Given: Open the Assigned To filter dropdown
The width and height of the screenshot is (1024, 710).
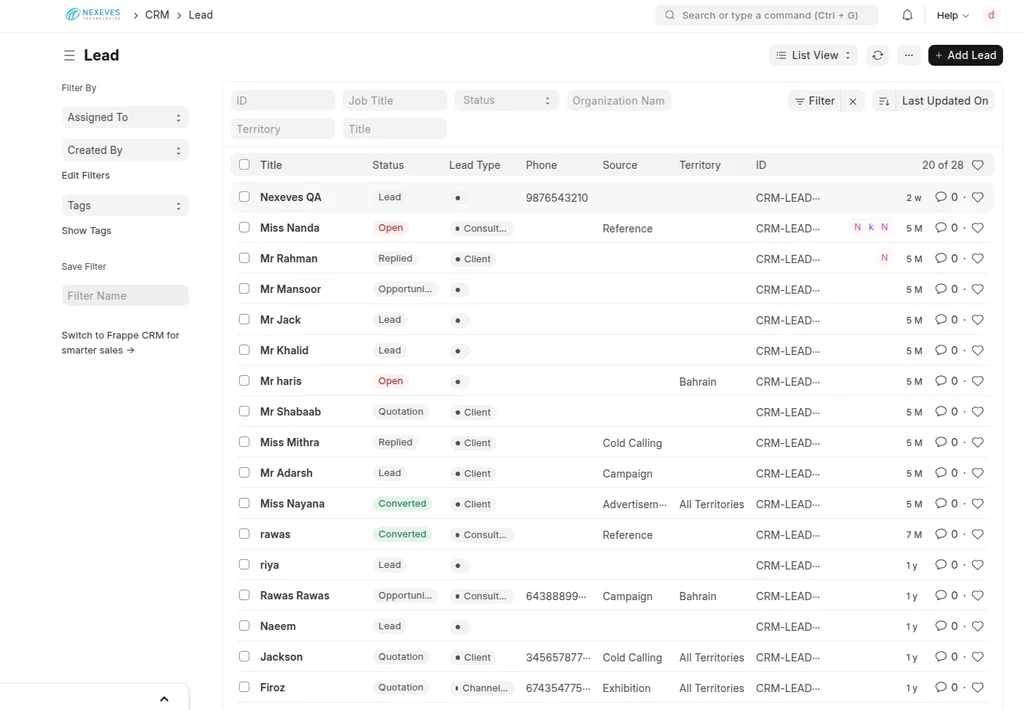Looking at the screenshot, I should [125, 118].
